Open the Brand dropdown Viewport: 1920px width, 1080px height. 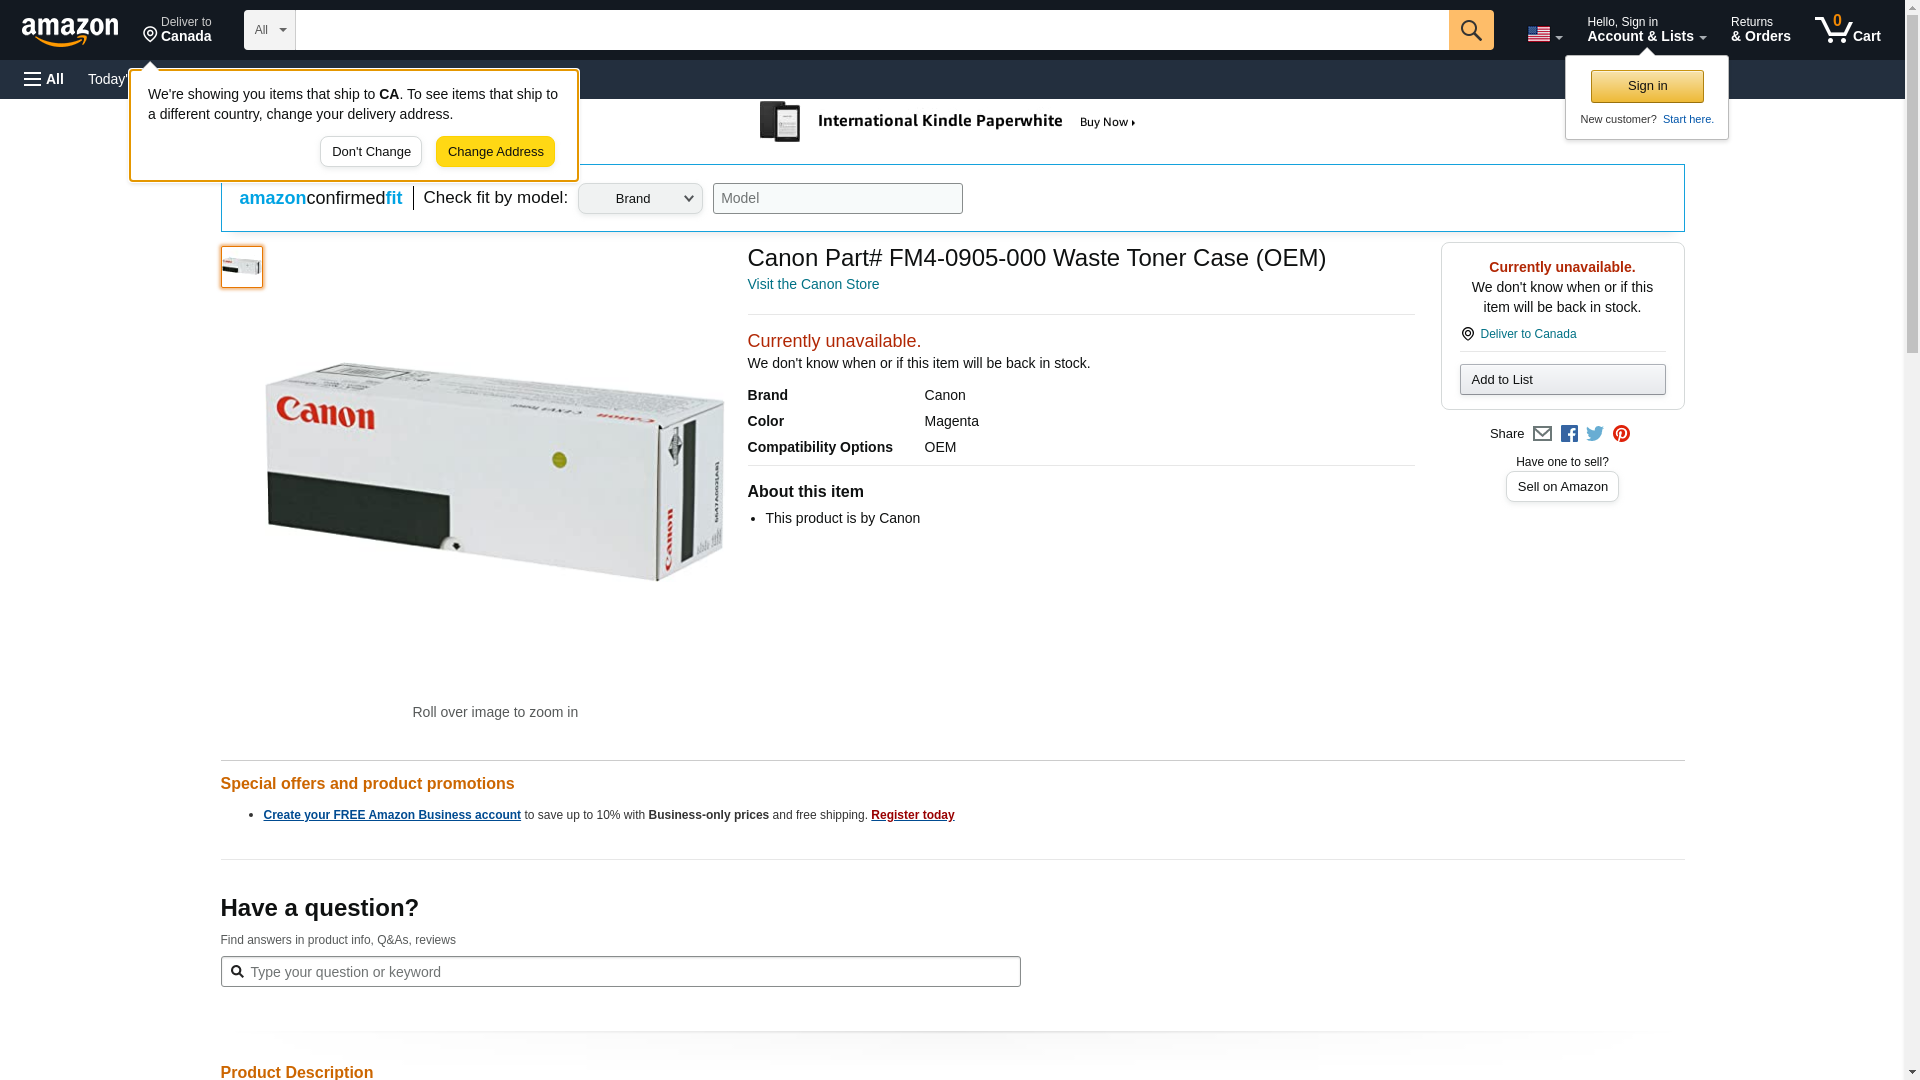tap(640, 198)
